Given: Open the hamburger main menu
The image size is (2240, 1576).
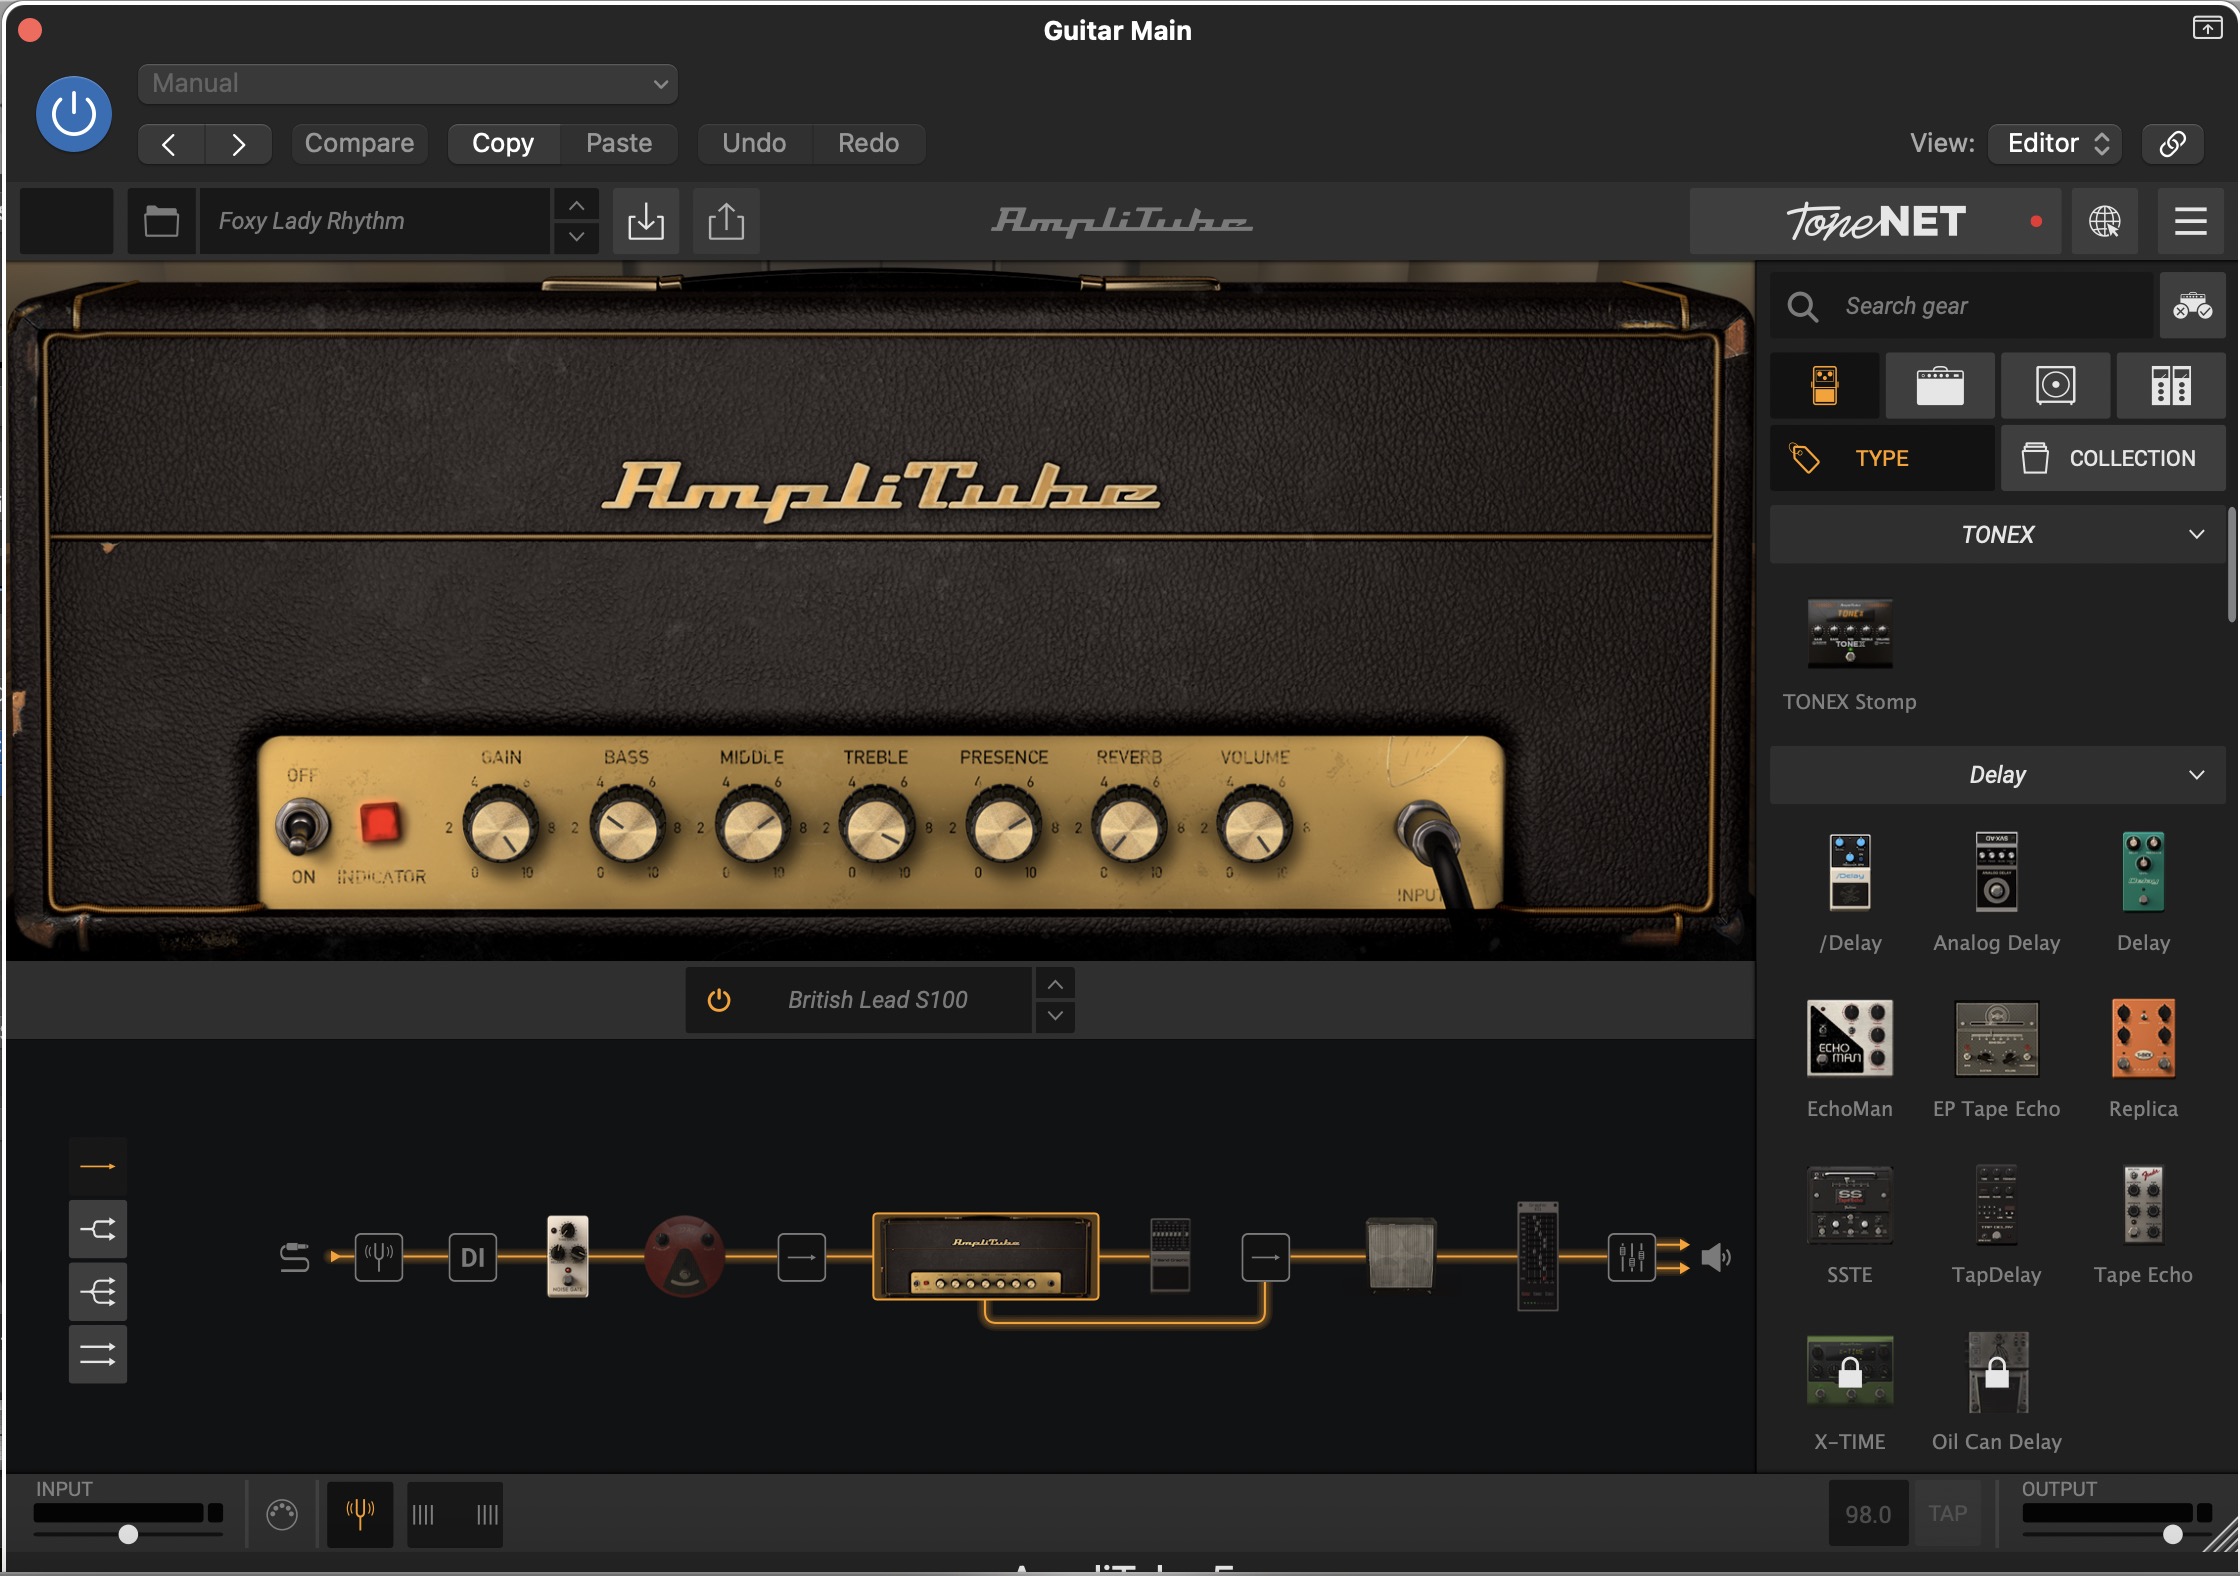Looking at the screenshot, I should pos(2190,221).
